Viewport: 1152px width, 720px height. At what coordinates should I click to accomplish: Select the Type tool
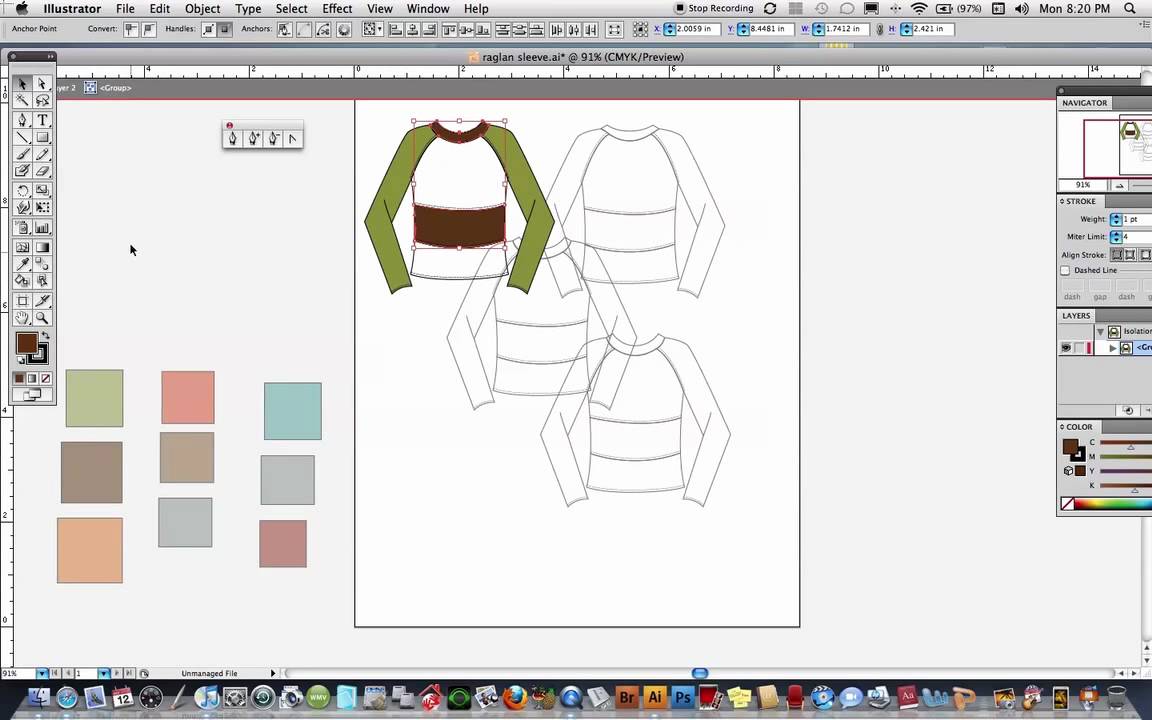click(x=42, y=120)
